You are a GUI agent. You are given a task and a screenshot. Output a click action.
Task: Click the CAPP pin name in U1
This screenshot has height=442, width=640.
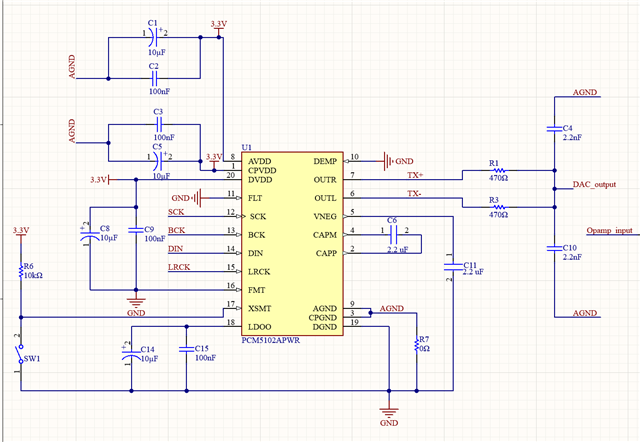(x=326, y=253)
